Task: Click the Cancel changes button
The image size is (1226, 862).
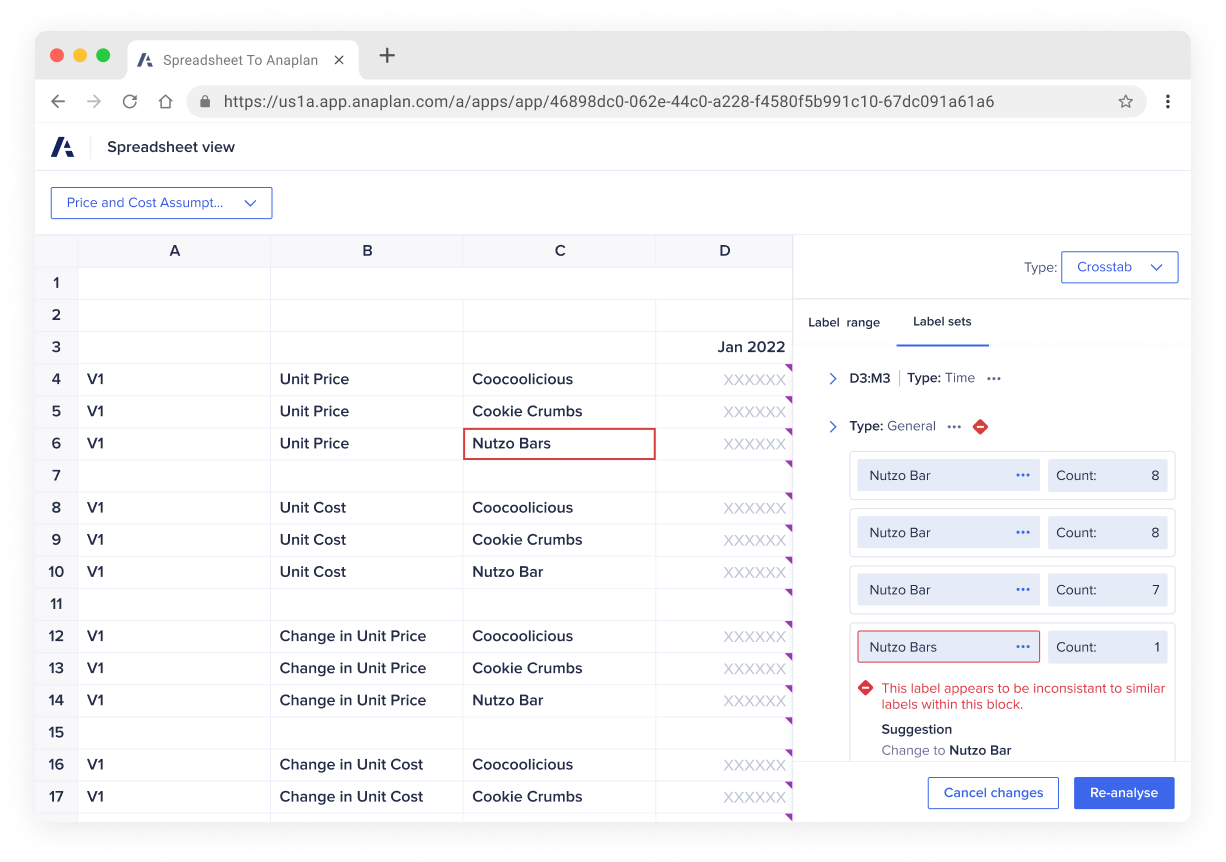Action: point(993,793)
